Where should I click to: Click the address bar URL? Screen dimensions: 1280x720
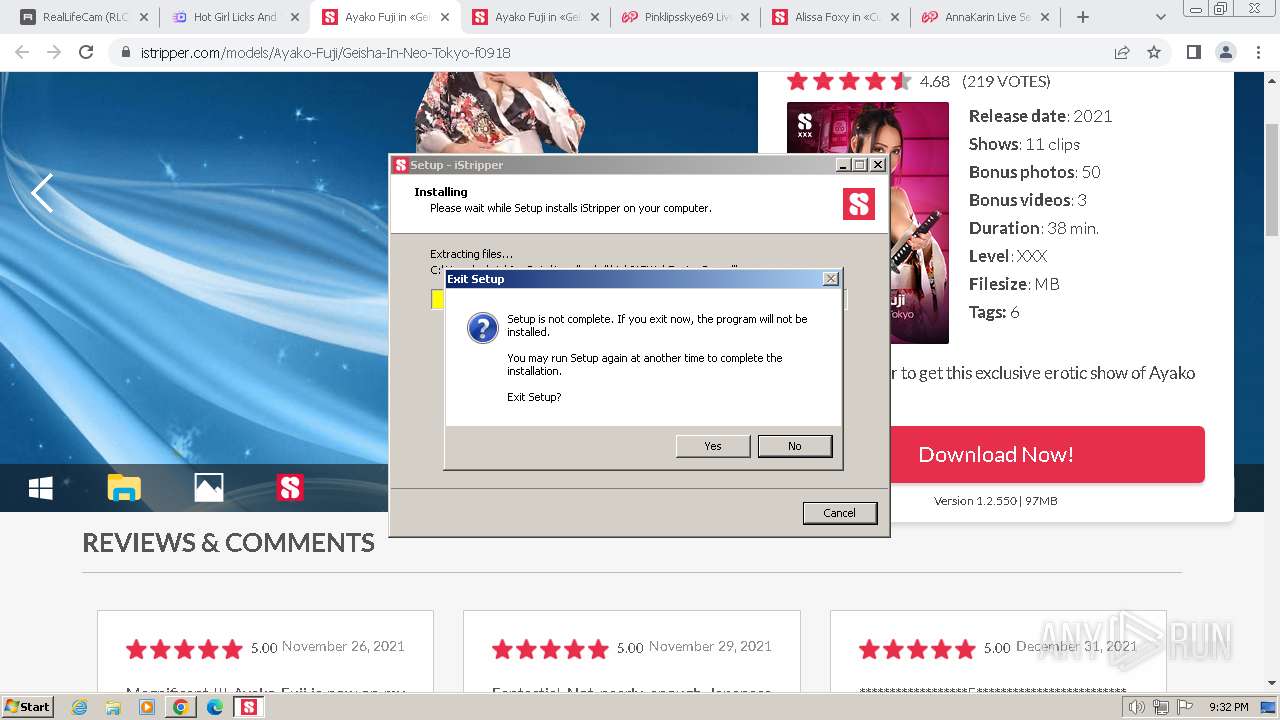pyautogui.click(x=325, y=53)
